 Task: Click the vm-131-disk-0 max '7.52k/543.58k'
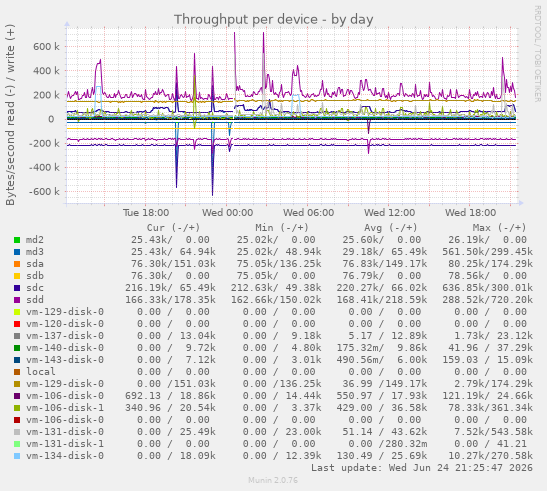(x=493, y=432)
